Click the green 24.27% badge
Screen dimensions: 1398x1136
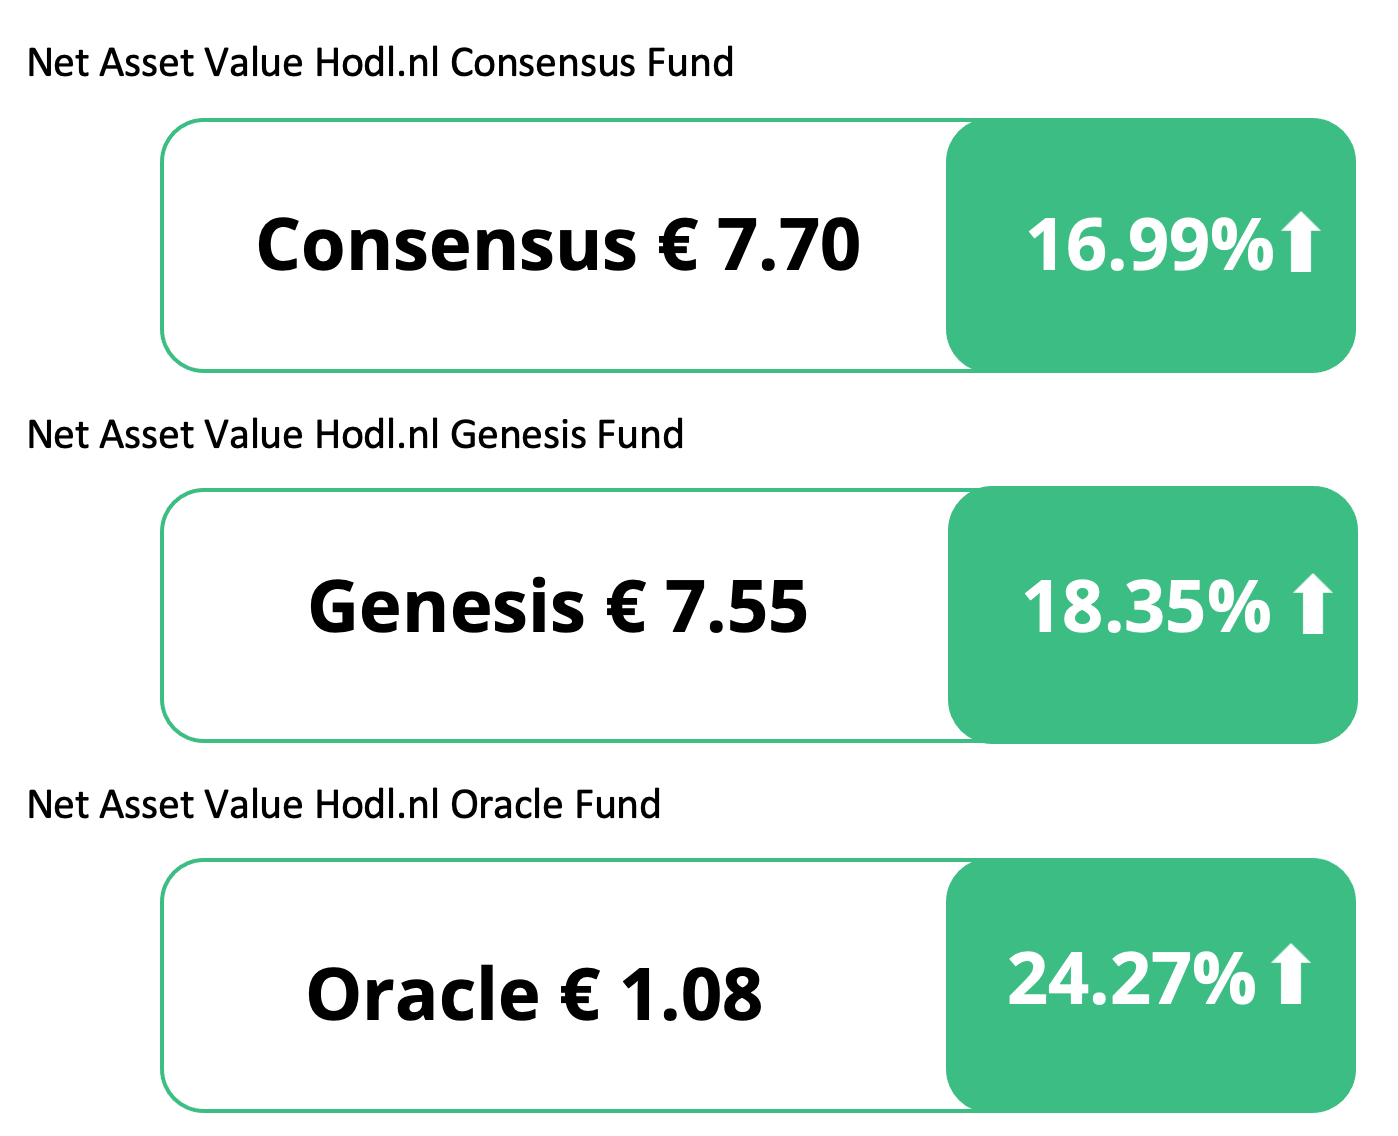[1151, 986]
